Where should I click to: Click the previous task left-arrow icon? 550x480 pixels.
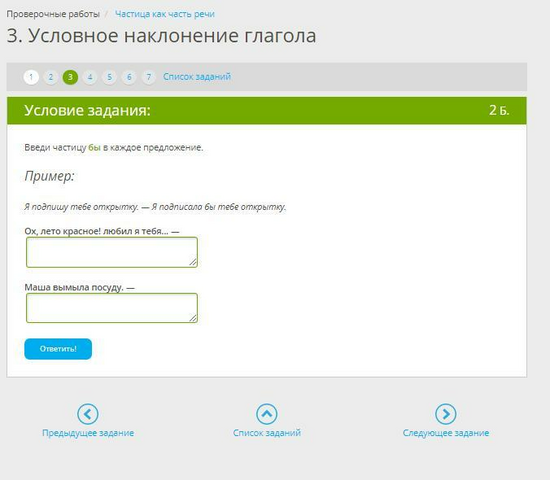coord(88,414)
